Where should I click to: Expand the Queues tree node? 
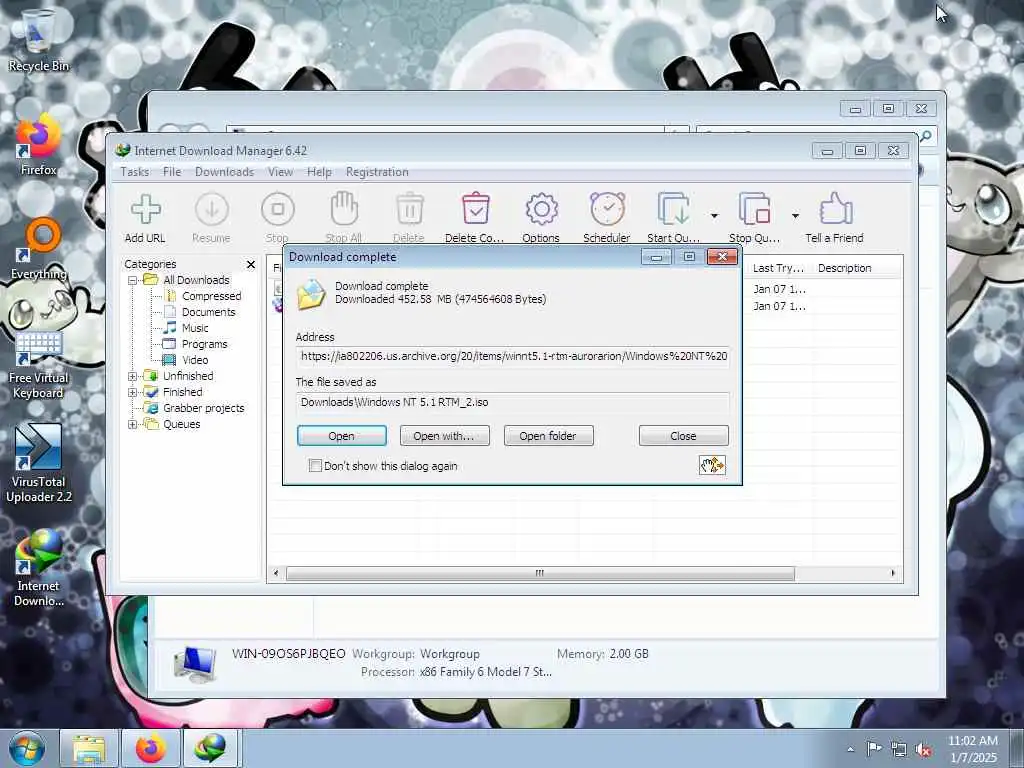(x=133, y=424)
